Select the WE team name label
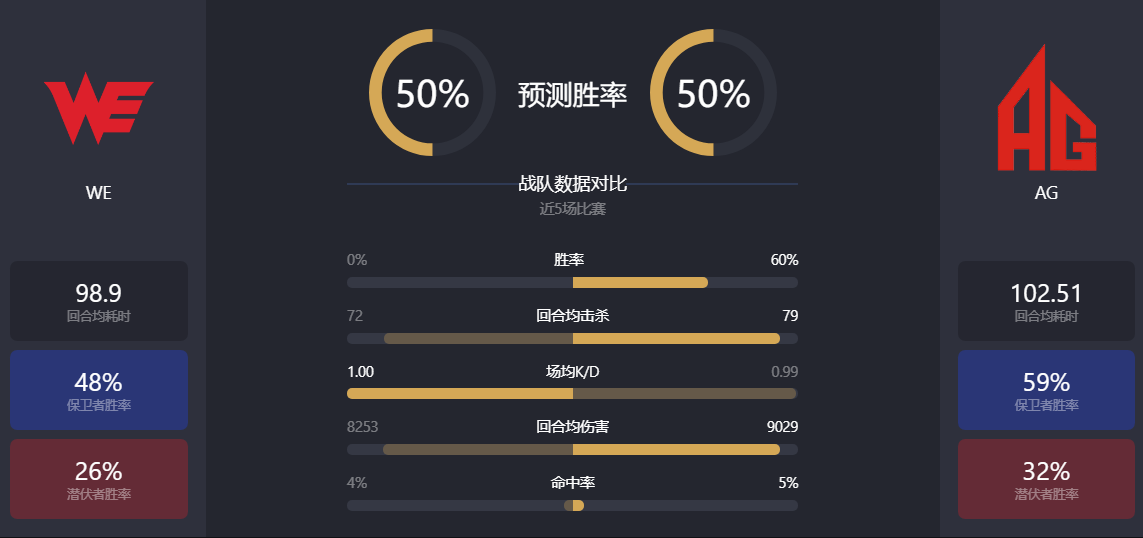The height and width of the screenshot is (538, 1143). coord(98,193)
